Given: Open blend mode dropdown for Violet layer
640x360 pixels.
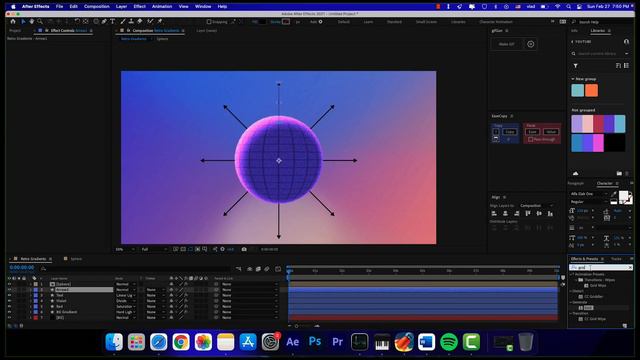Looking at the screenshot, I should [125, 301].
